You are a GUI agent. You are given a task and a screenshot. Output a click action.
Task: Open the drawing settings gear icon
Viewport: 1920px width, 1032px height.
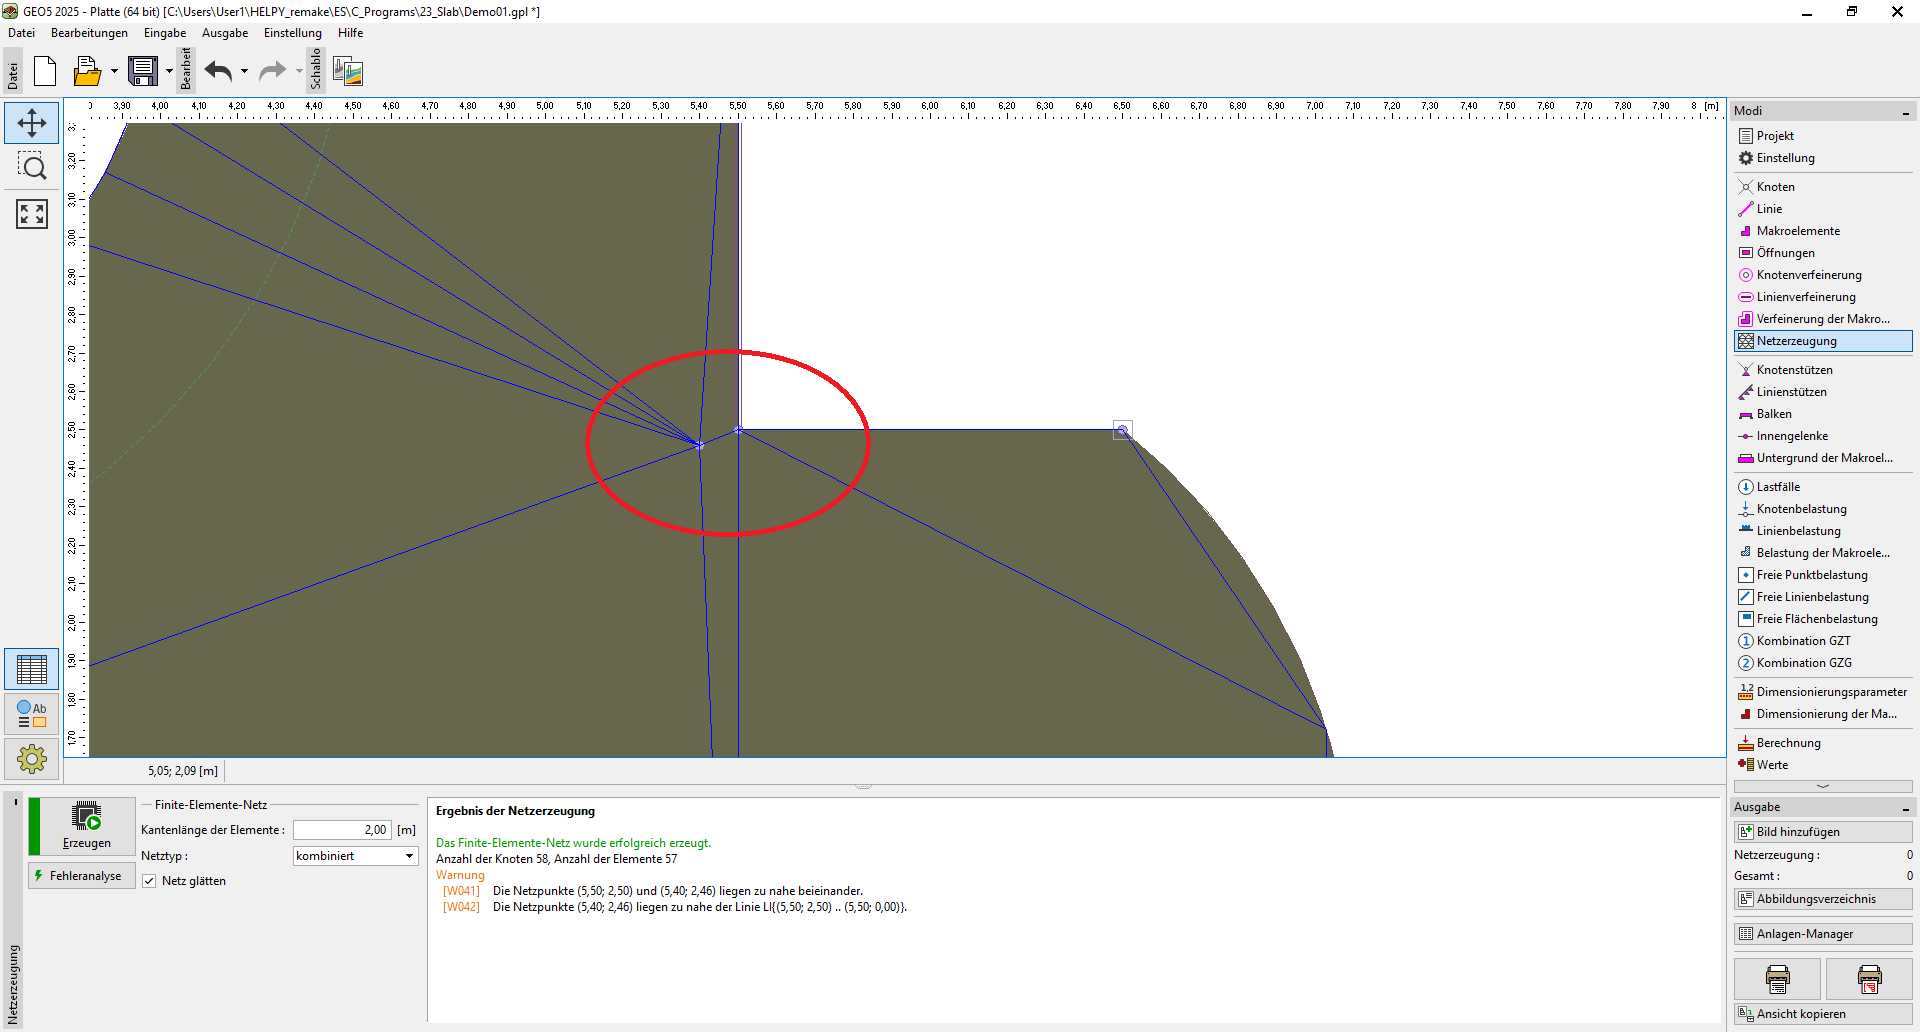tap(32, 759)
